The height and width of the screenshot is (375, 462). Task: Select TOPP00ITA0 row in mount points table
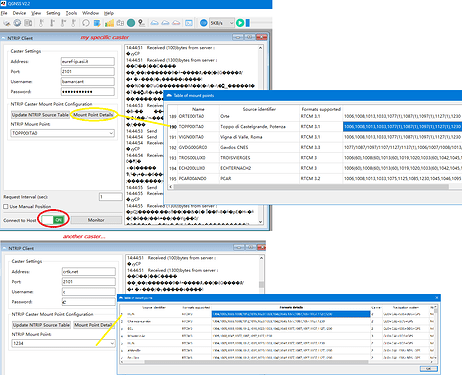pyautogui.click(x=315, y=127)
